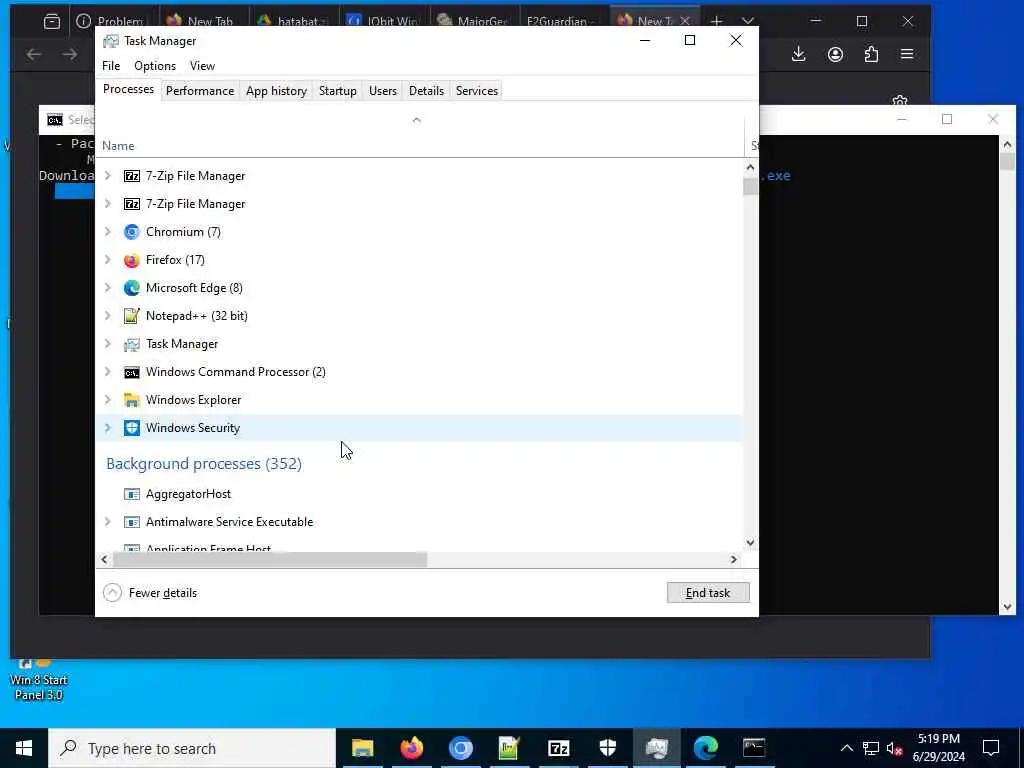
Task: Switch to the Details tab
Action: 426,91
